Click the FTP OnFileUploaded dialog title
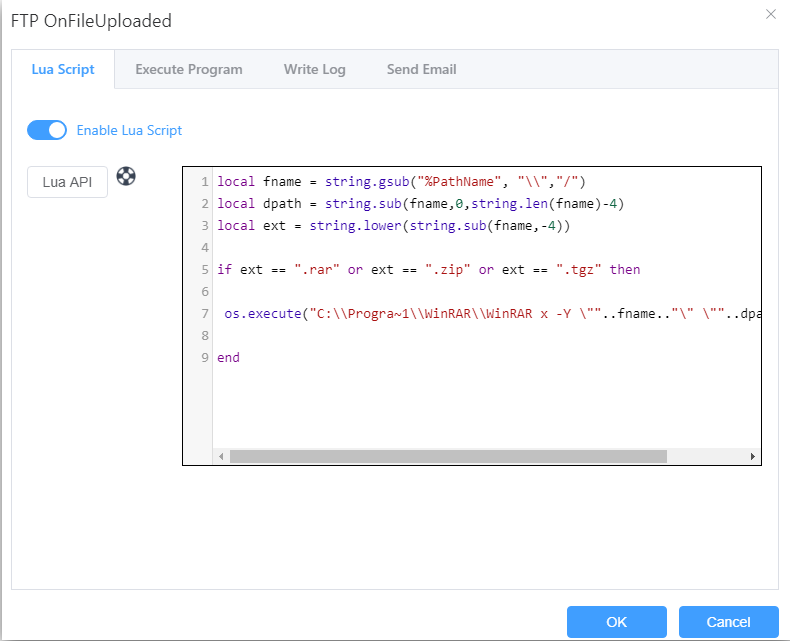Image resolution: width=790 pixels, height=641 pixels. tap(91, 21)
